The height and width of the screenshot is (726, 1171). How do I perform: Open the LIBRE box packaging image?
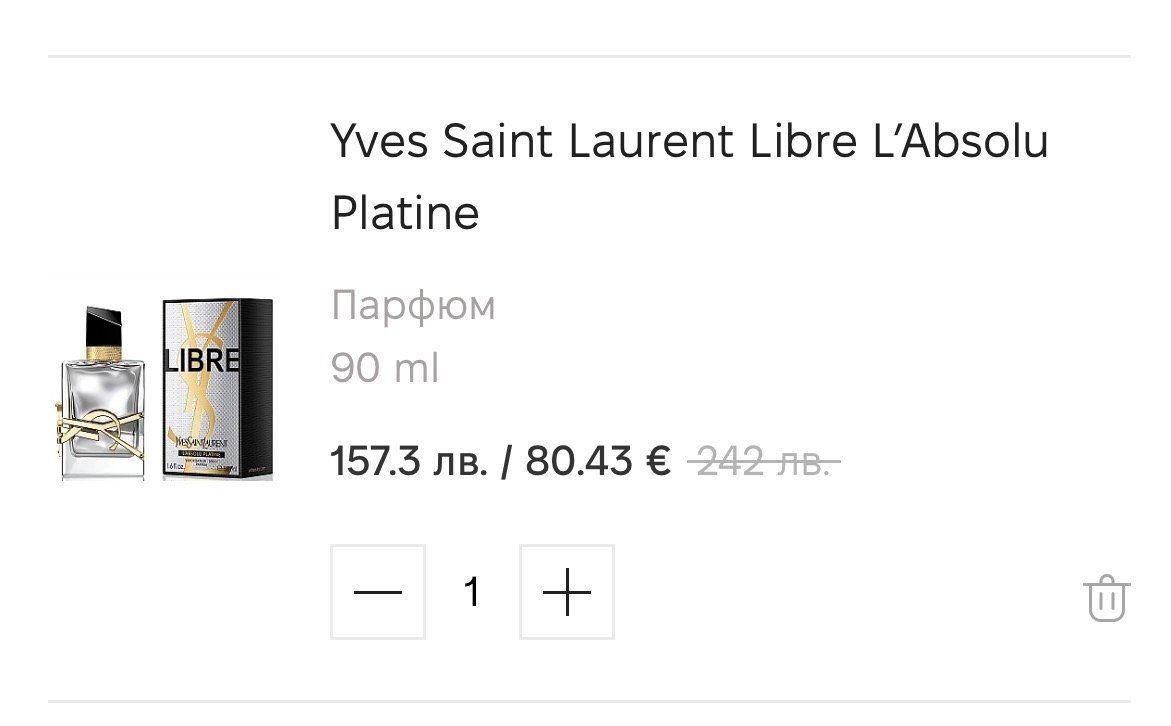pos(217,387)
